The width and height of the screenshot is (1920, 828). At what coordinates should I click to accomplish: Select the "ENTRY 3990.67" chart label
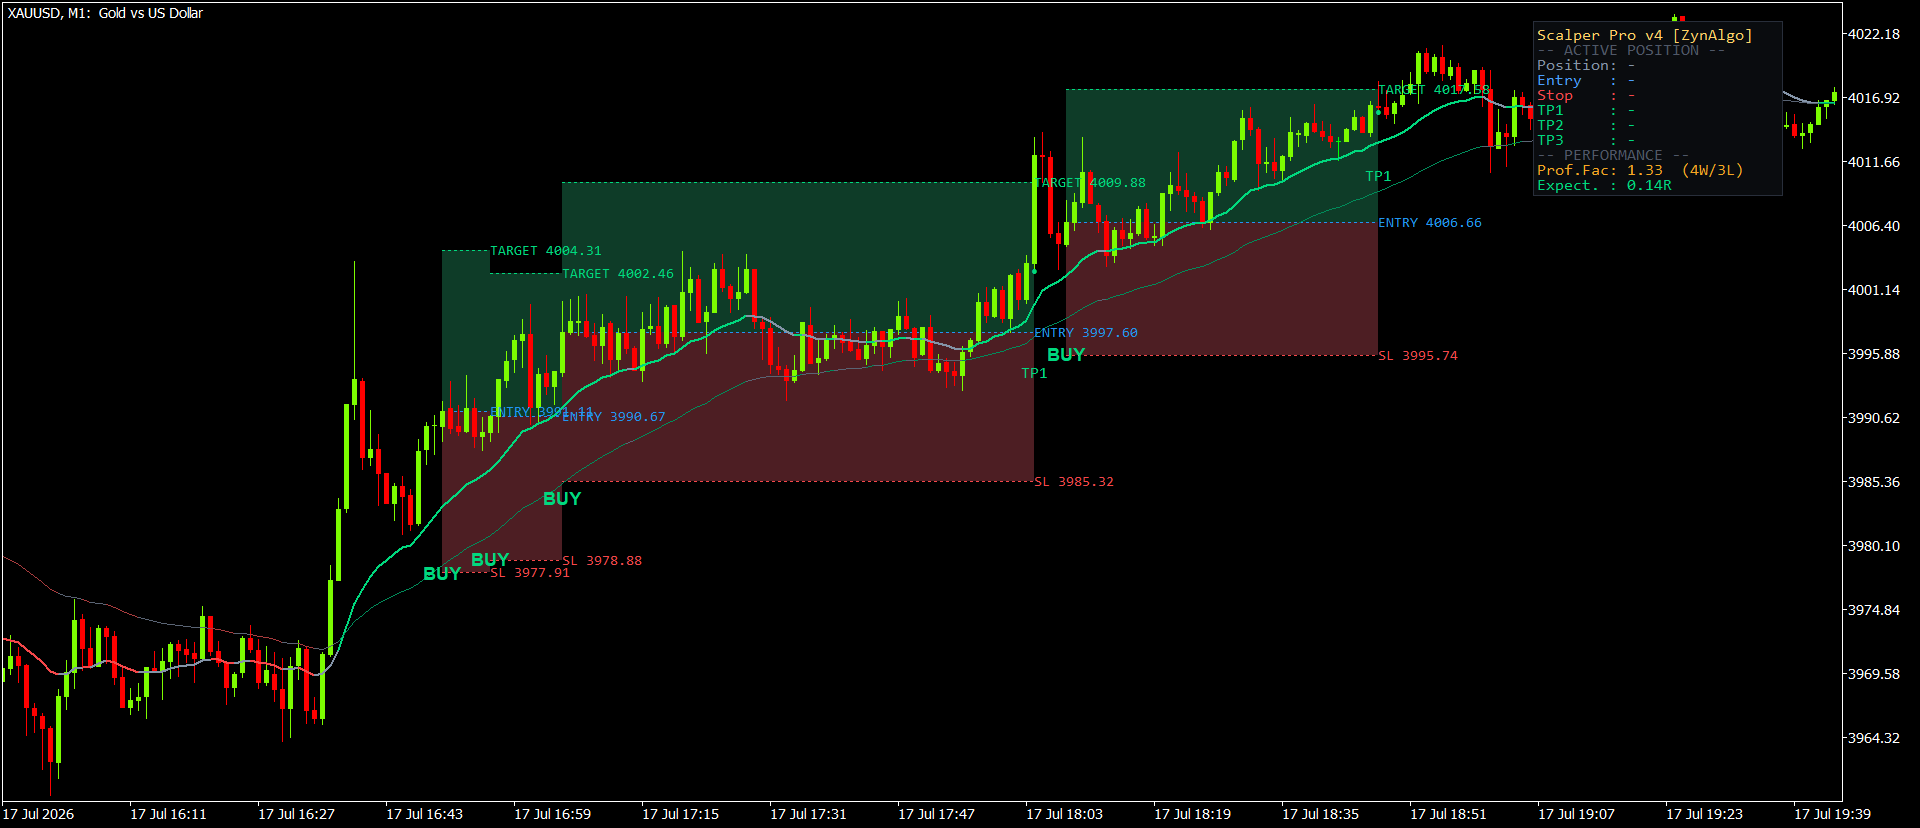[614, 417]
